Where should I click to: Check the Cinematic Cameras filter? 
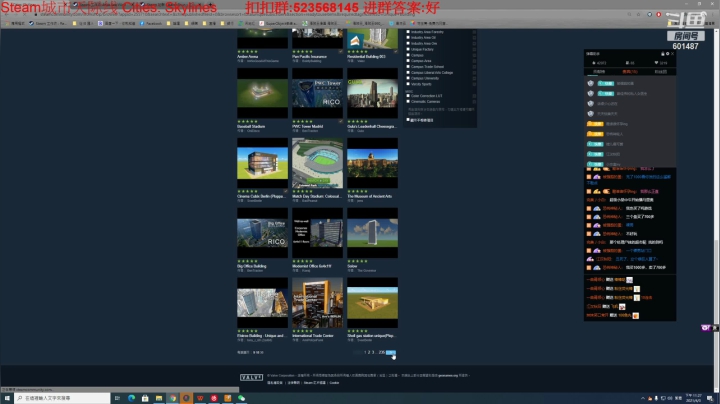[x=408, y=101]
